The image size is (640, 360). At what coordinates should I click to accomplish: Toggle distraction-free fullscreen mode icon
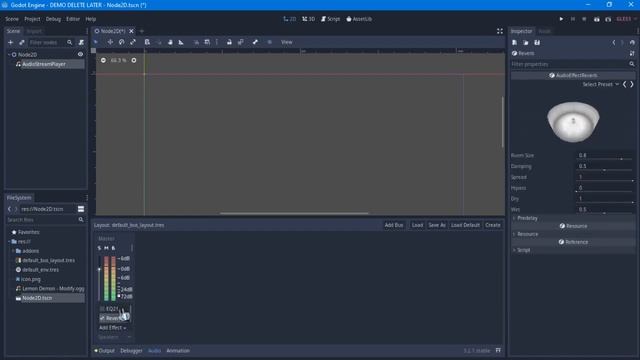500,31
